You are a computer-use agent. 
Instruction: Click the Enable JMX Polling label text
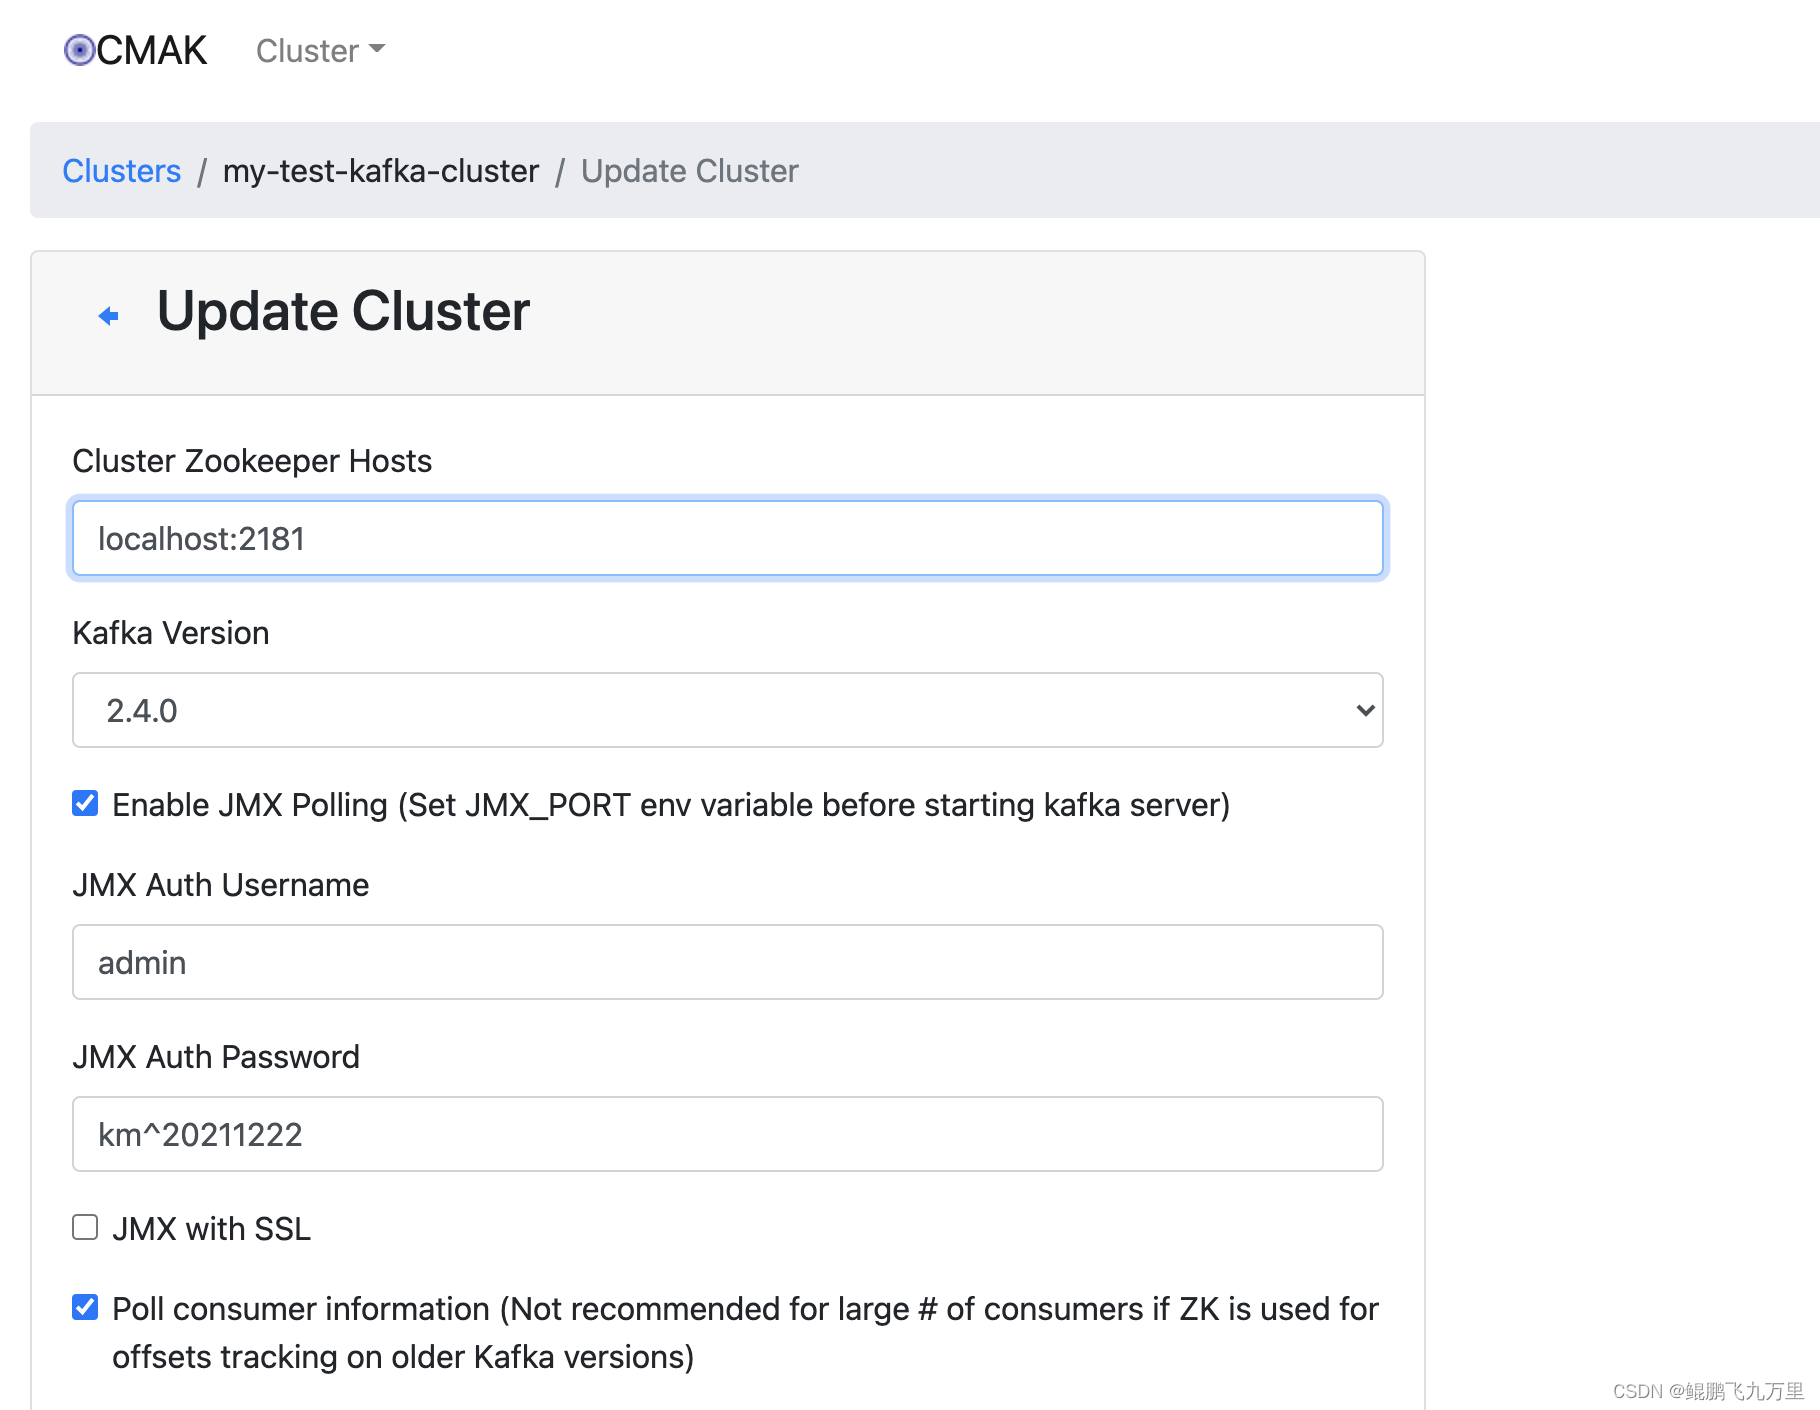pos(671,805)
